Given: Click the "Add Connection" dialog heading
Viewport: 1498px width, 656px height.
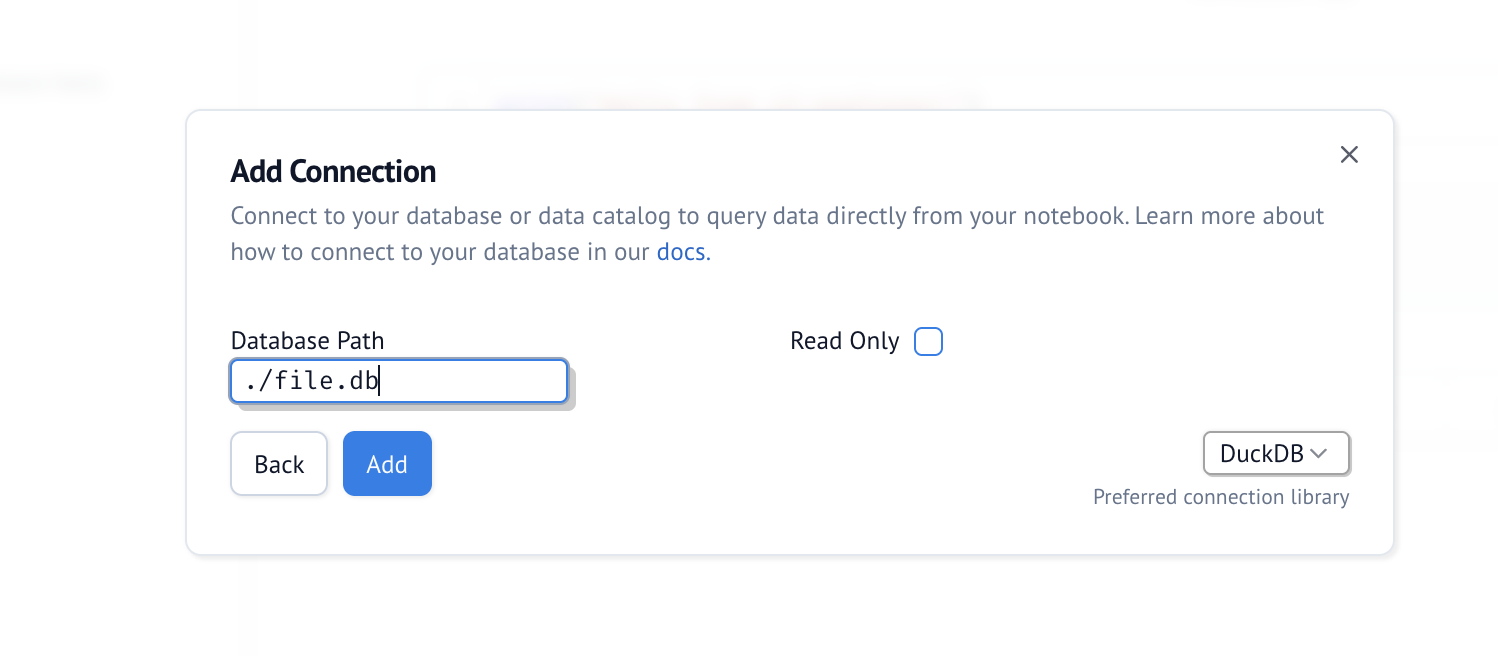Looking at the screenshot, I should pyautogui.click(x=333, y=171).
